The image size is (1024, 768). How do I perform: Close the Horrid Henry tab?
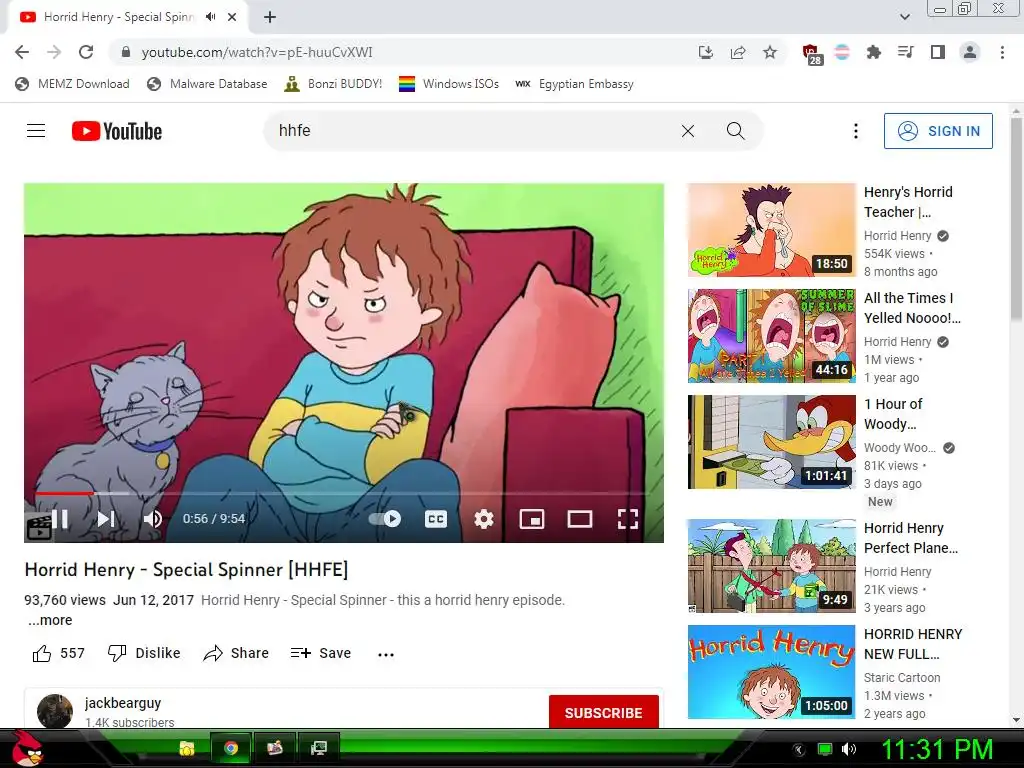coord(232,17)
